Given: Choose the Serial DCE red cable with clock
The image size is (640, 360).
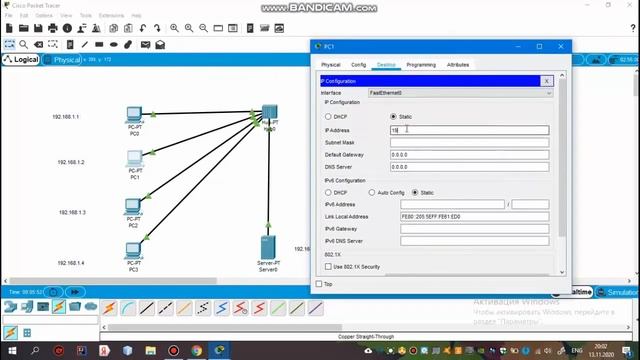Looking at the screenshot, I should coord(241,309).
